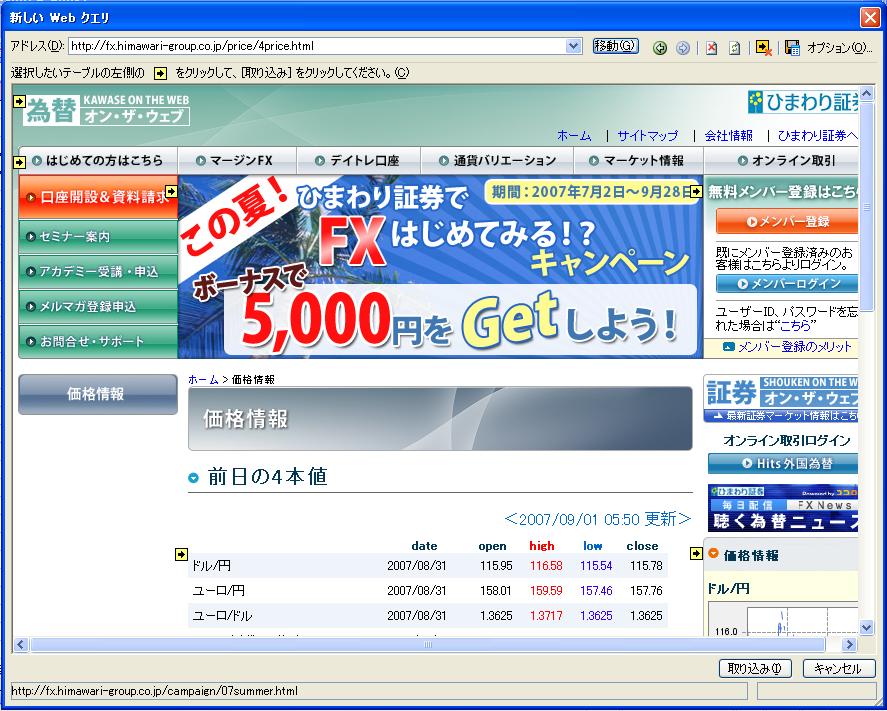Click the Save Query floppy disk icon
Viewport: 887px width, 711px height.
click(793, 48)
